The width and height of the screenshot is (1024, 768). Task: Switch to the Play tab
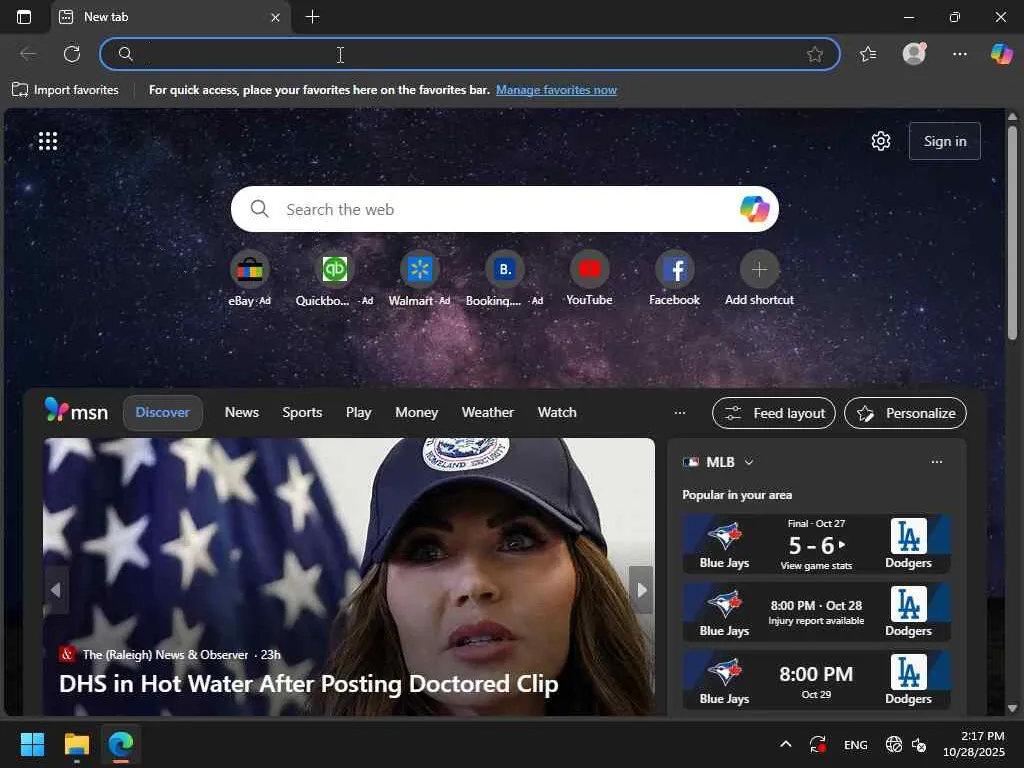click(x=359, y=413)
